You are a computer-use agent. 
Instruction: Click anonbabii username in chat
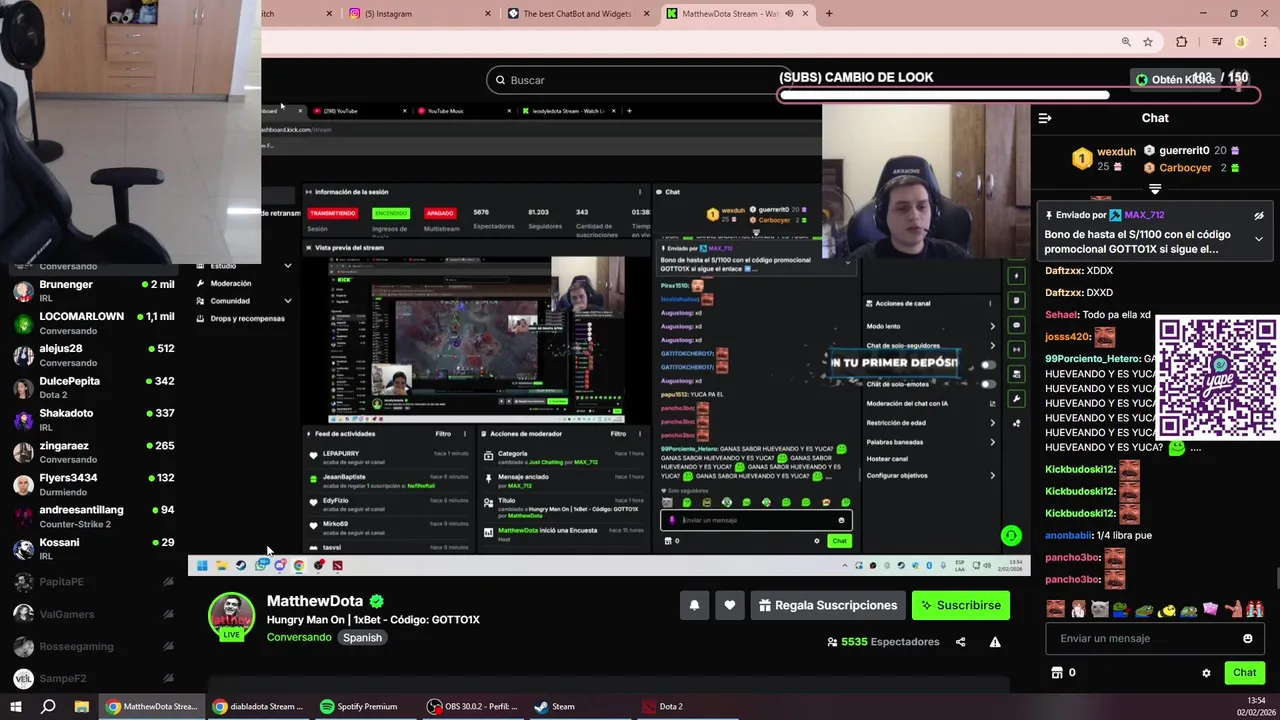tap(1068, 536)
